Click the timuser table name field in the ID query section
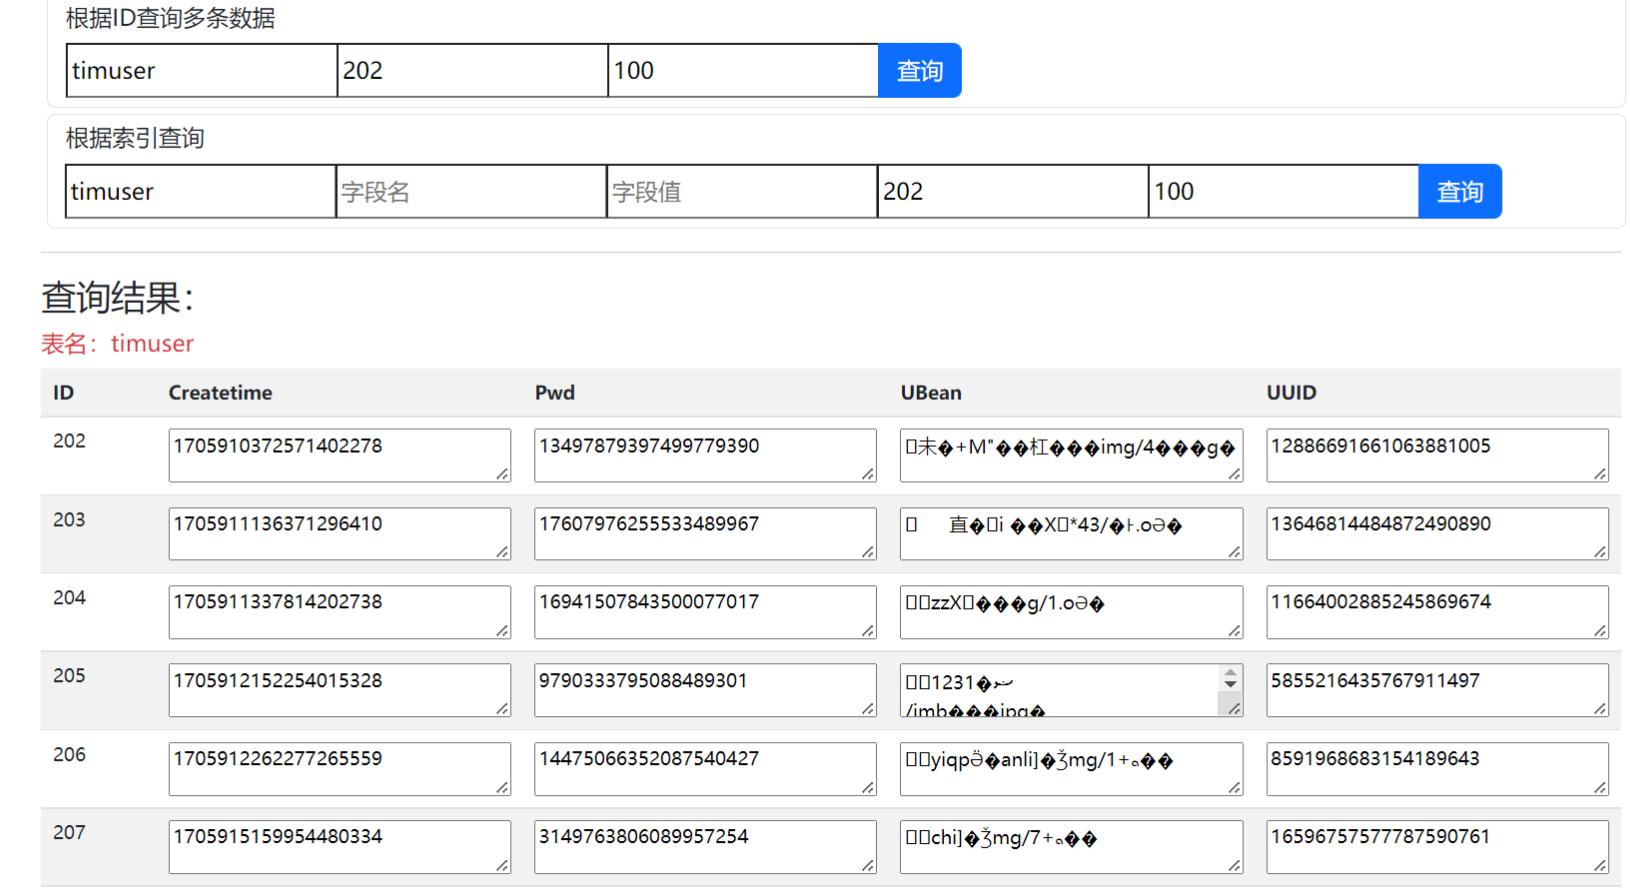 click(x=201, y=71)
